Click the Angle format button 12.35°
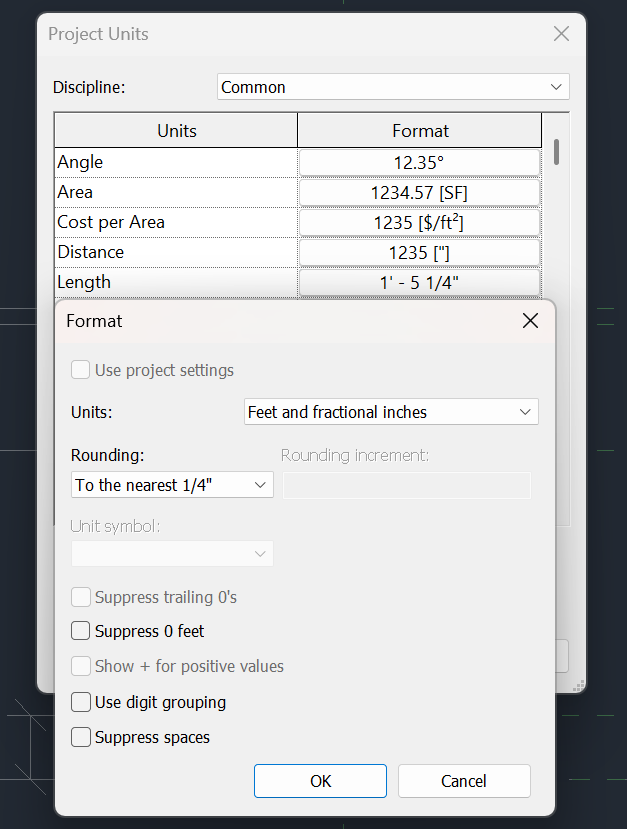This screenshot has width=627, height=829. pos(420,162)
